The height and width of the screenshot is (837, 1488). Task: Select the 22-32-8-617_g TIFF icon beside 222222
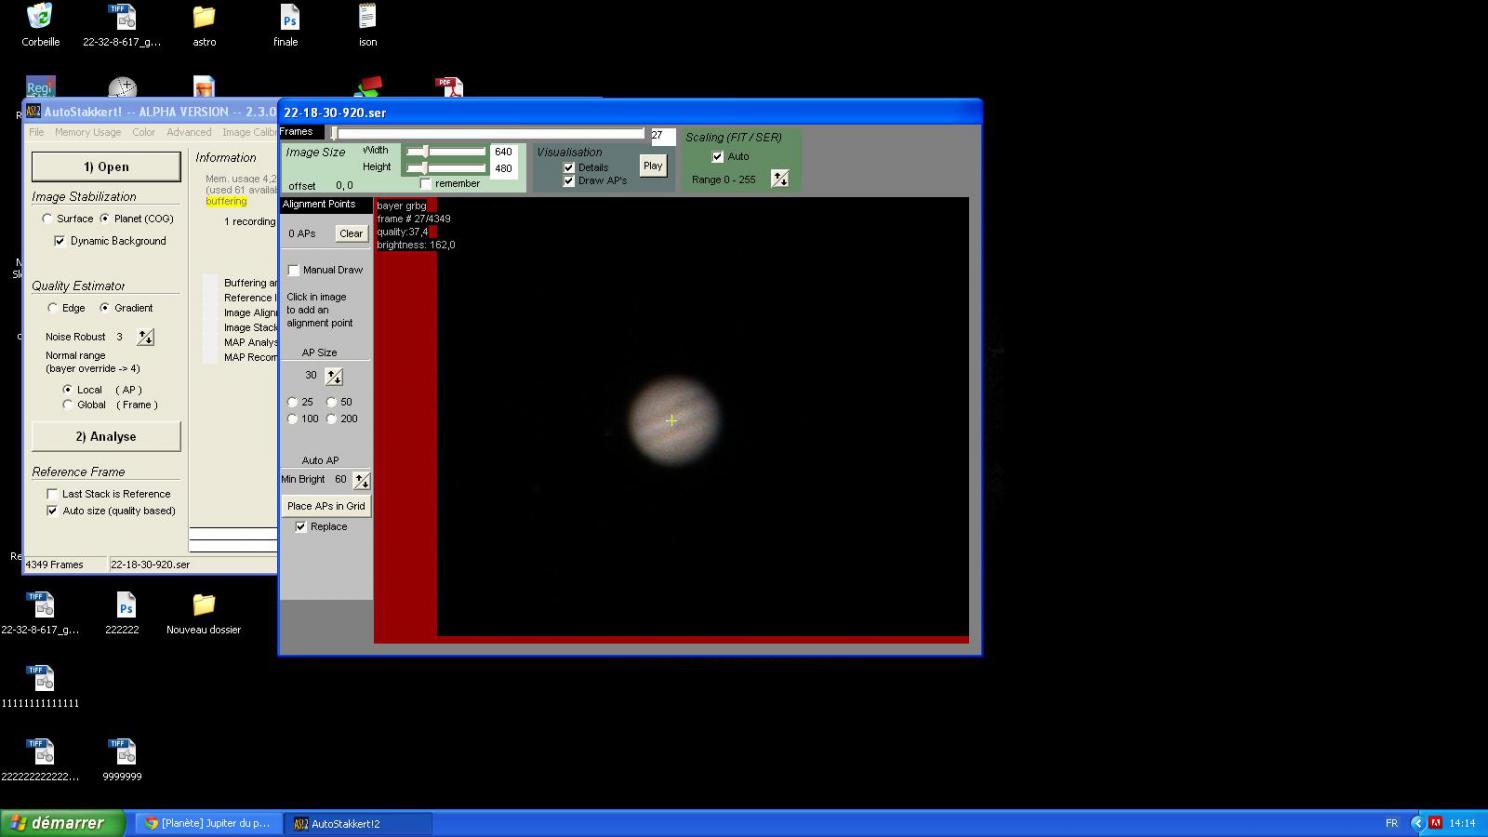(x=40, y=605)
